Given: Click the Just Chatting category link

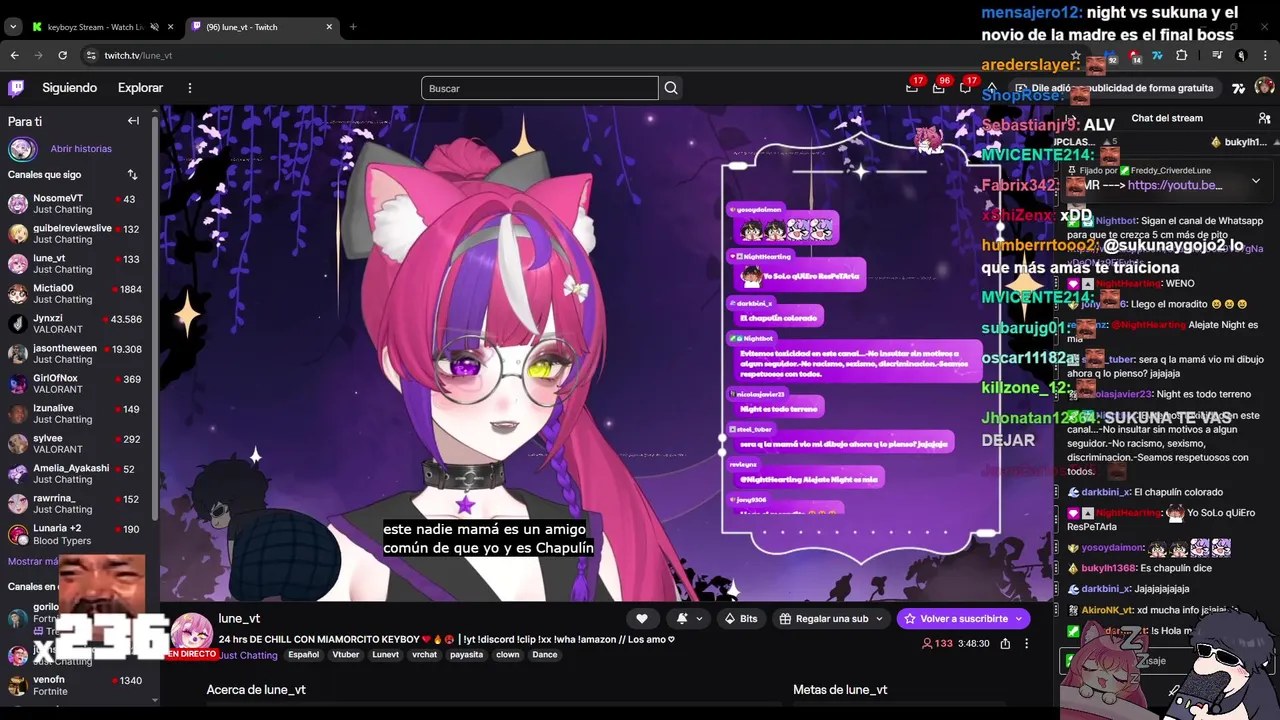Looking at the screenshot, I should [248, 656].
